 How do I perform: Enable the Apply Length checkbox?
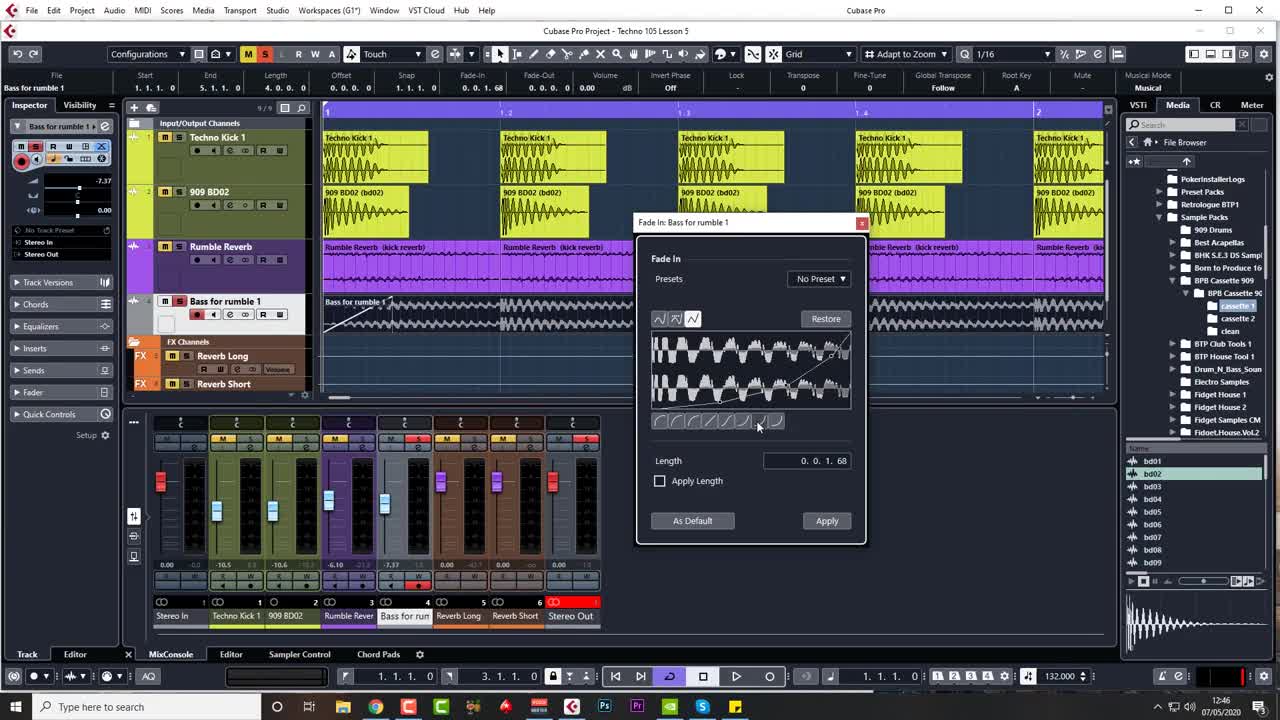point(660,481)
